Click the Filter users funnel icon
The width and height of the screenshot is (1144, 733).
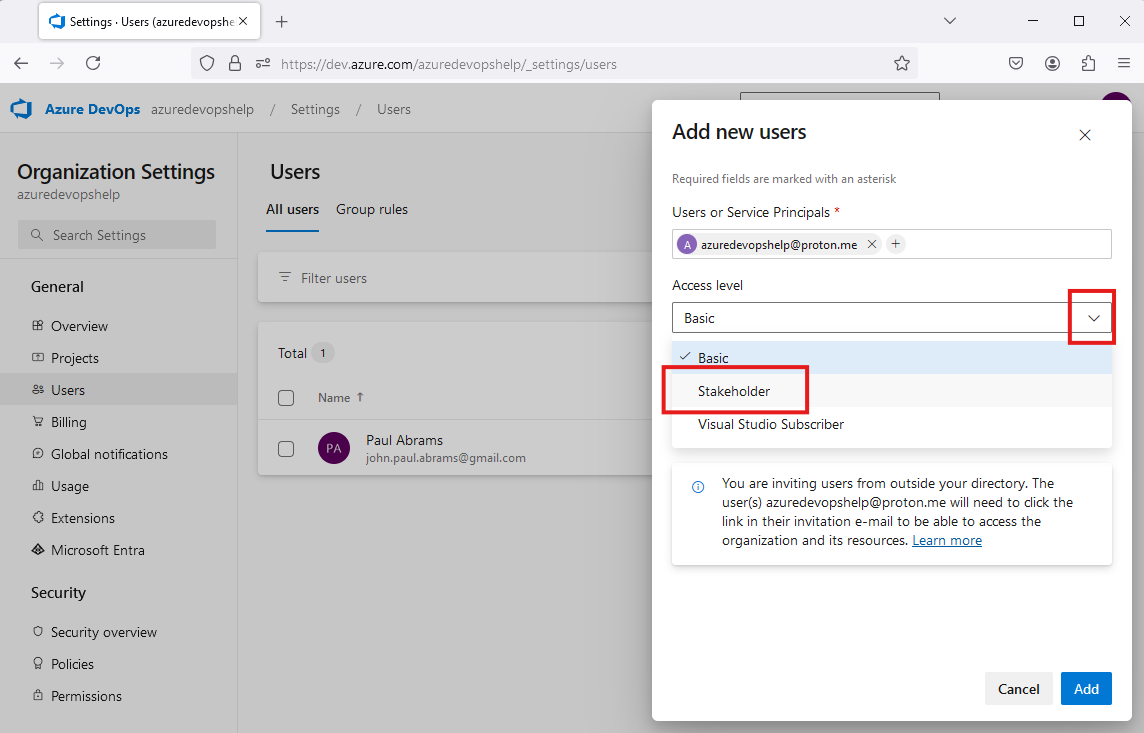point(285,277)
